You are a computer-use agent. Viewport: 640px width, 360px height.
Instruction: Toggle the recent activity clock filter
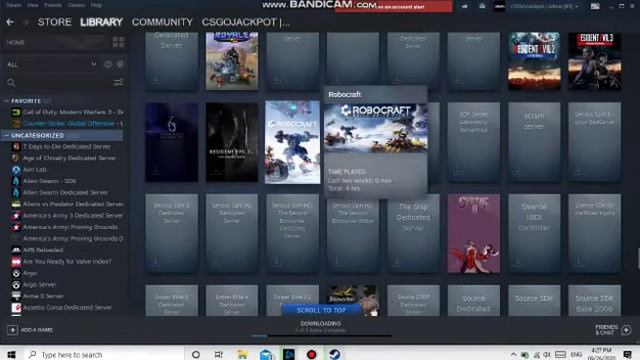tap(108, 64)
